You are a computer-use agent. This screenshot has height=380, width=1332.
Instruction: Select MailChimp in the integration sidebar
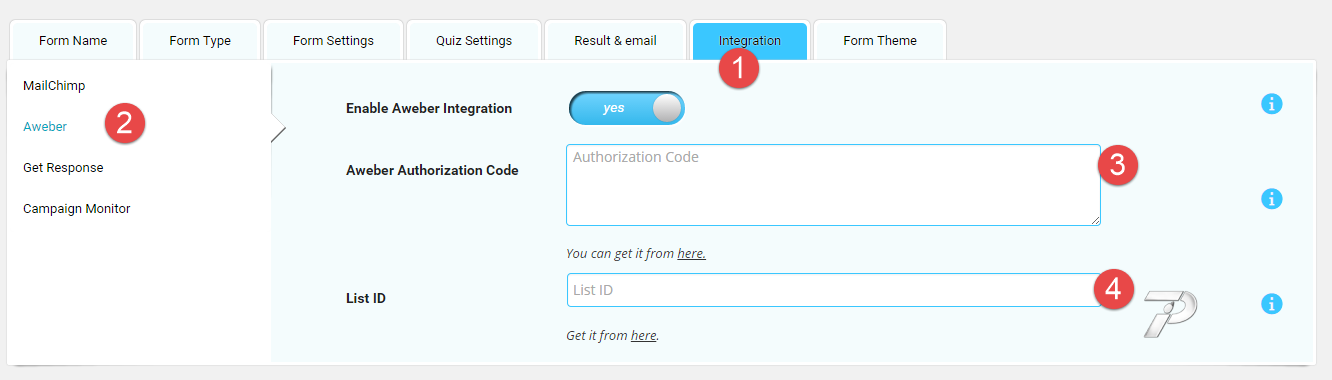54,86
